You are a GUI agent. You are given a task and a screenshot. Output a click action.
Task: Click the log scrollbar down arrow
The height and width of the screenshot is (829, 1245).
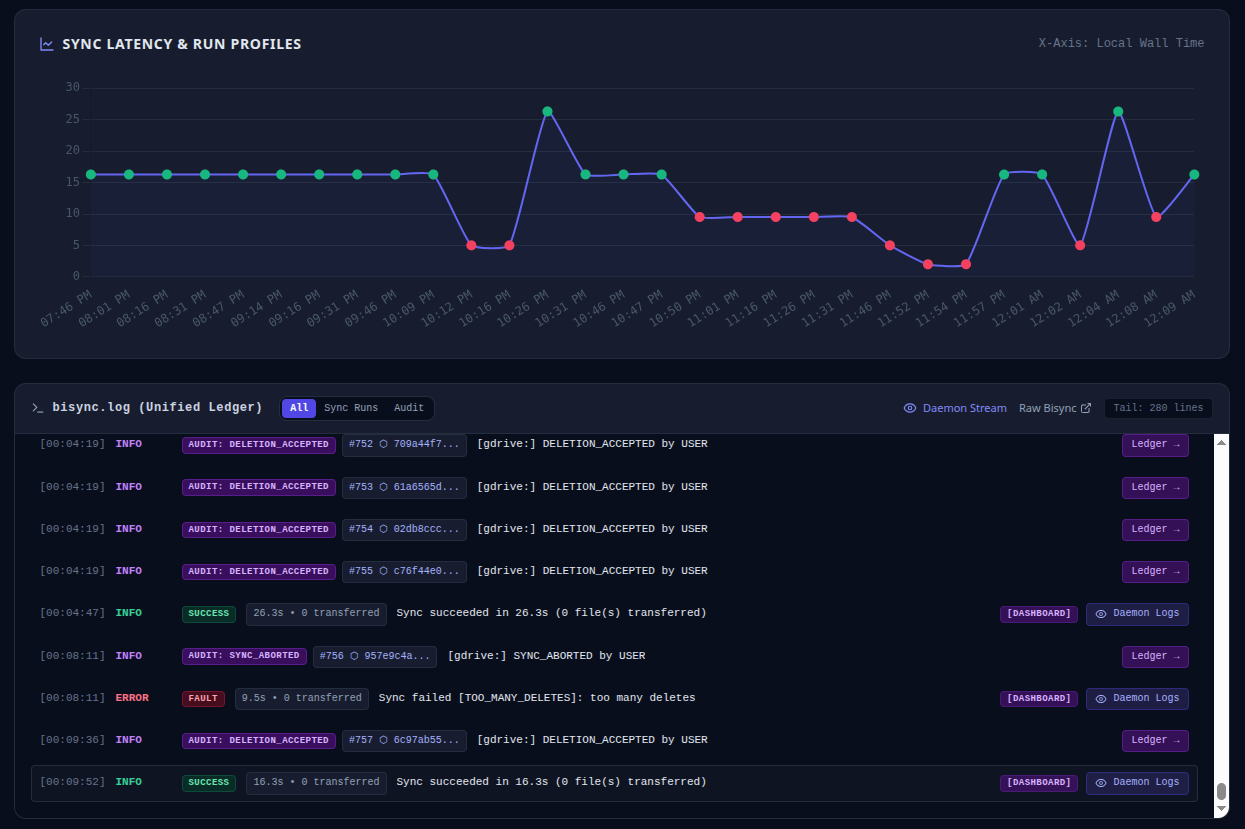click(x=1221, y=810)
